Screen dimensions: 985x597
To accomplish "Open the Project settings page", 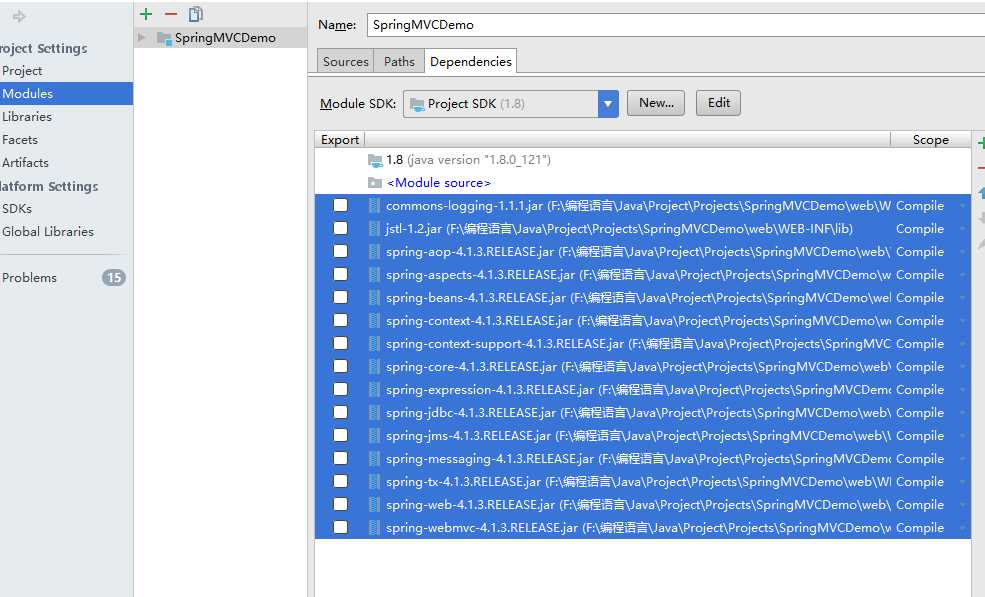I will (x=22, y=71).
